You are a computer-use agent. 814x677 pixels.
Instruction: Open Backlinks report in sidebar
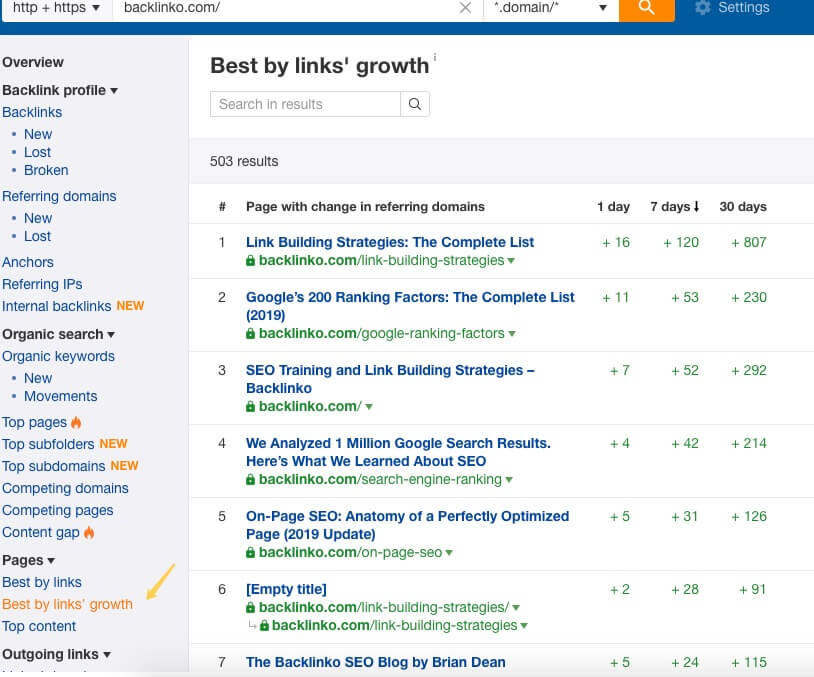pos(32,112)
